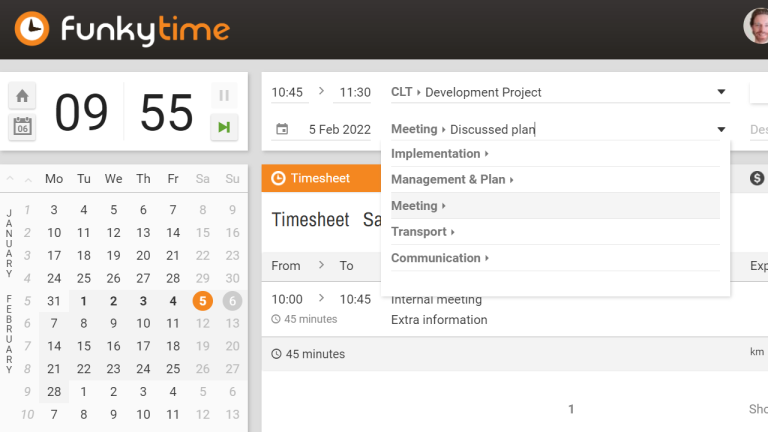
Task: Switch to the Timesheet tab
Action: (x=320, y=178)
